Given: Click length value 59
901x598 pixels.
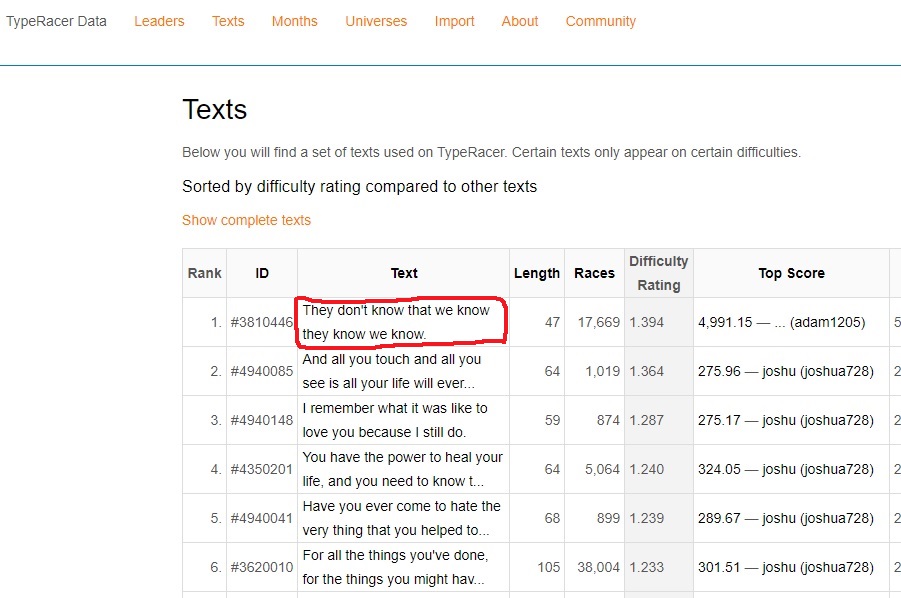Looking at the screenshot, I should point(552,420).
